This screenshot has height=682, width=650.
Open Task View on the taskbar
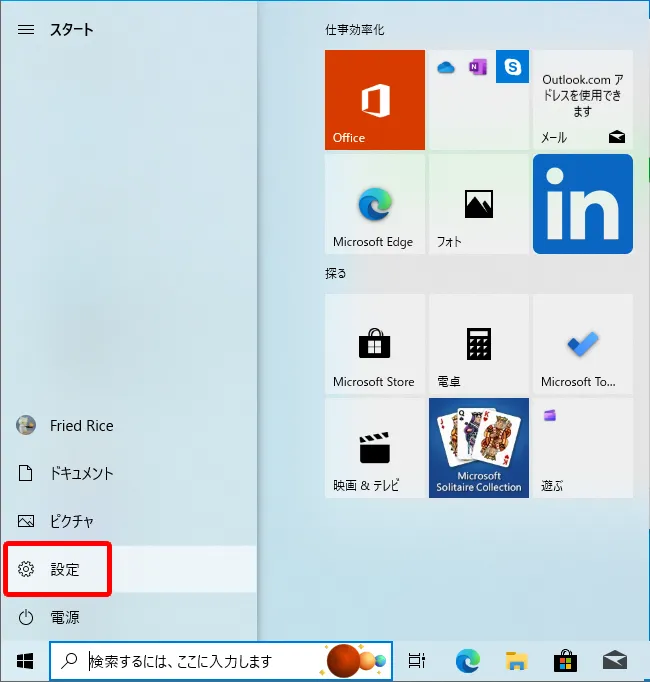(416, 661)
